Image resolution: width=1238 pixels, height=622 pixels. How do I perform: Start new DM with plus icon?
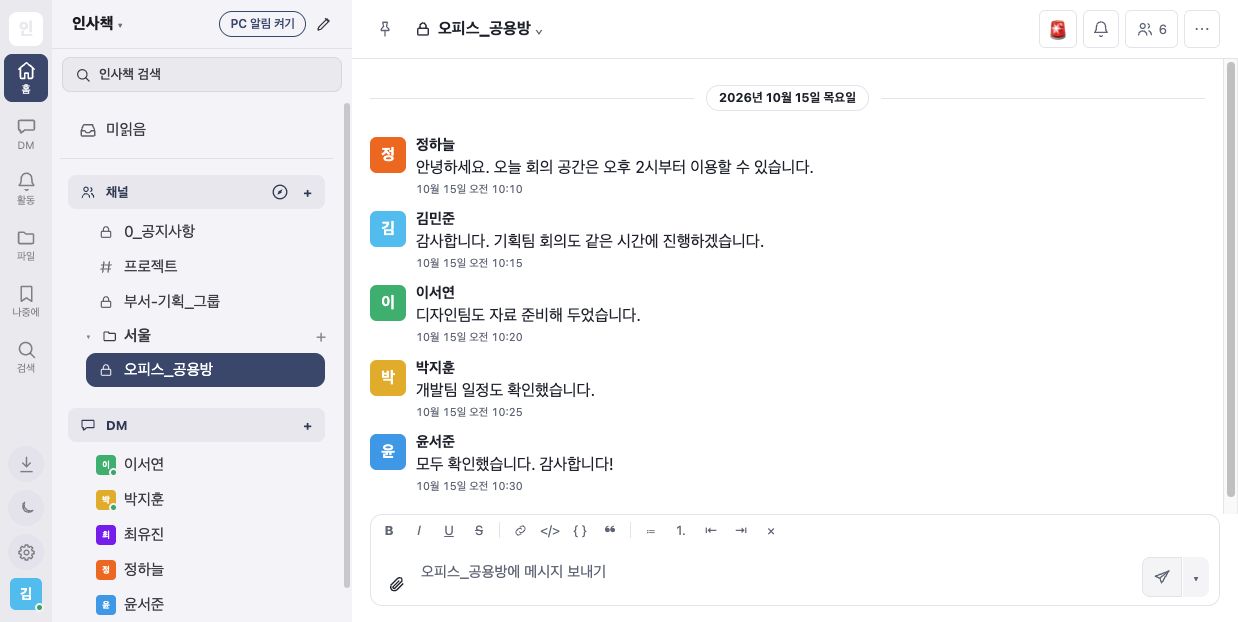tap(307, 426)
